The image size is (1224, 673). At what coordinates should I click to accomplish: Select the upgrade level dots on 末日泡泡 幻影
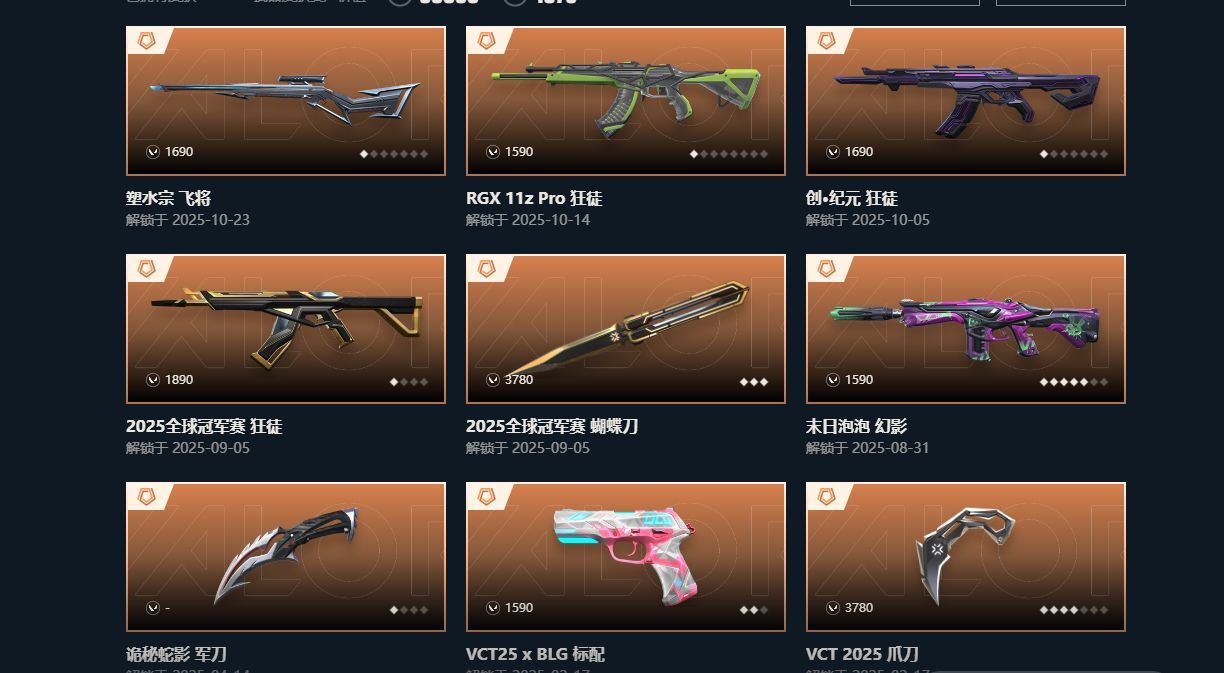click(x=1074, y=382)
